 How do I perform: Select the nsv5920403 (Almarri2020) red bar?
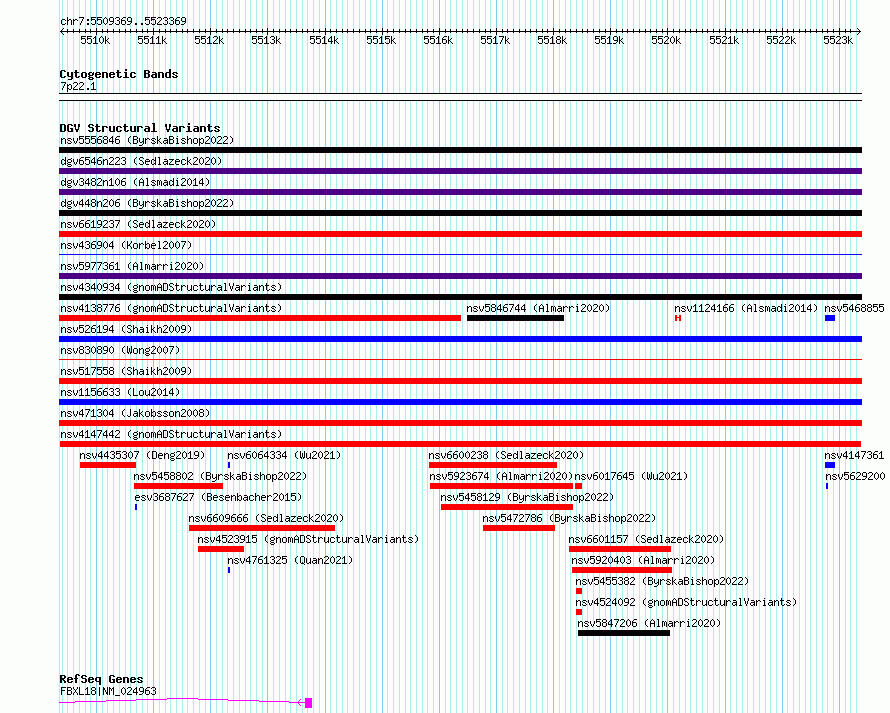click(x=622, y=570)
